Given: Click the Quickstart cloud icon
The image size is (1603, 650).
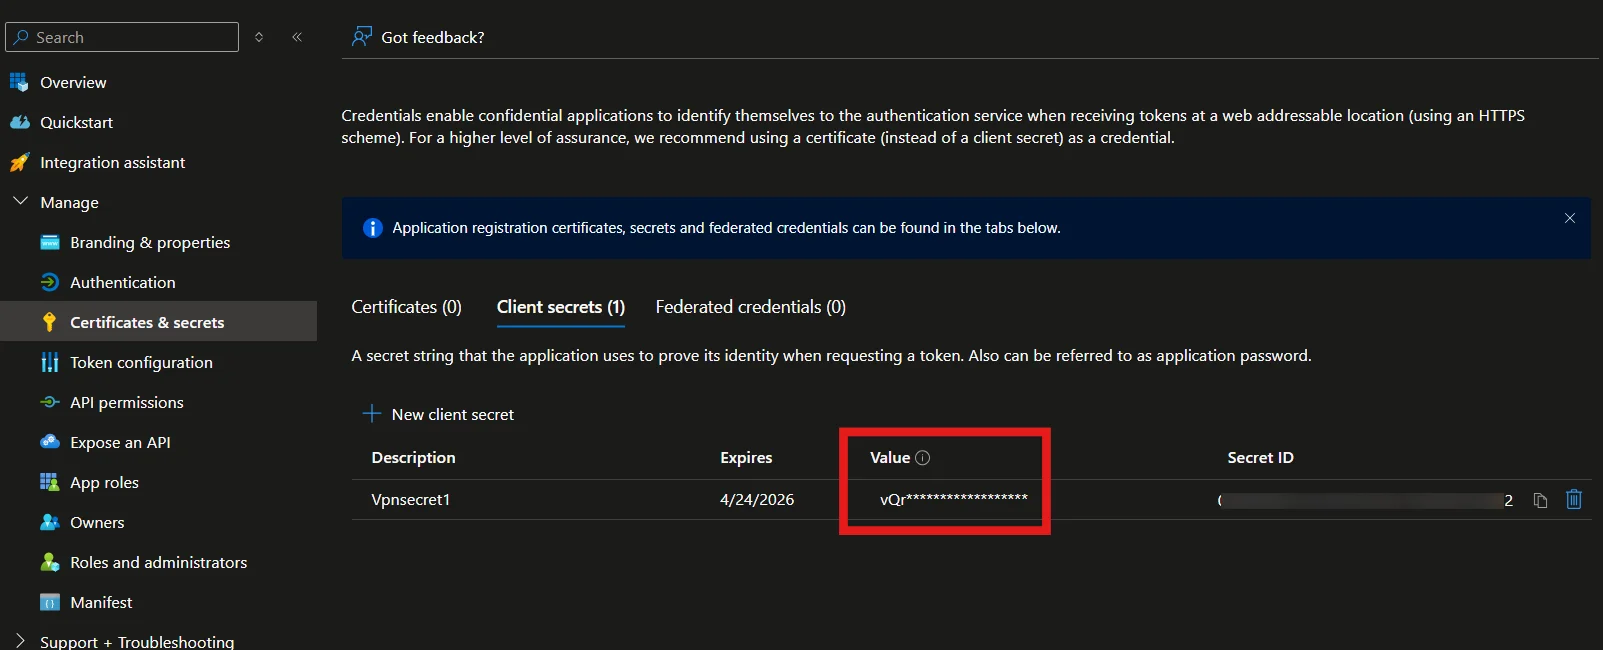Looking at the screenshot, I should pos(19,122).
